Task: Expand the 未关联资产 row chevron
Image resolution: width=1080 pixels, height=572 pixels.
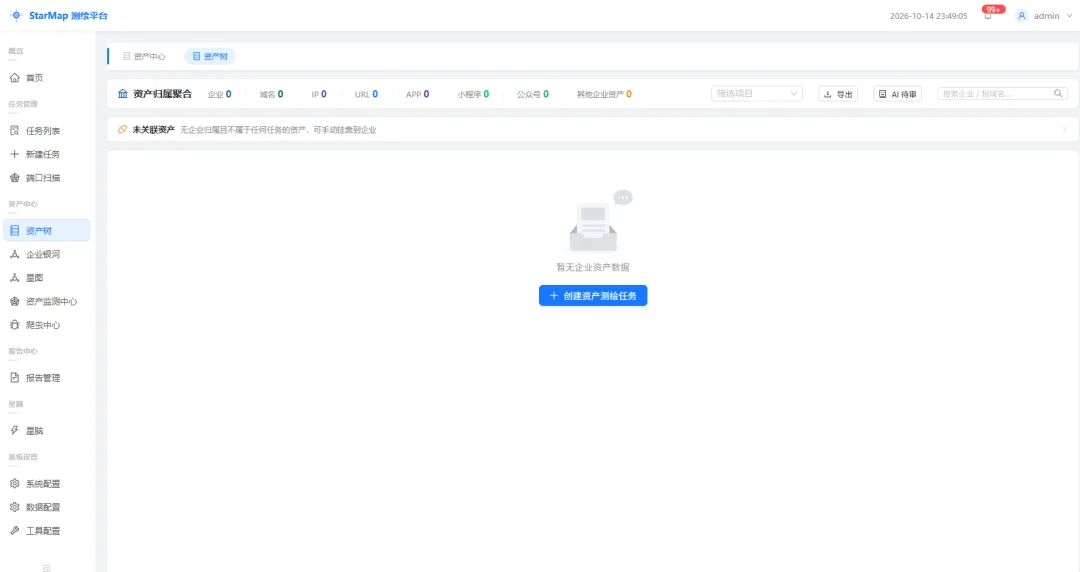Action: 1065,130
